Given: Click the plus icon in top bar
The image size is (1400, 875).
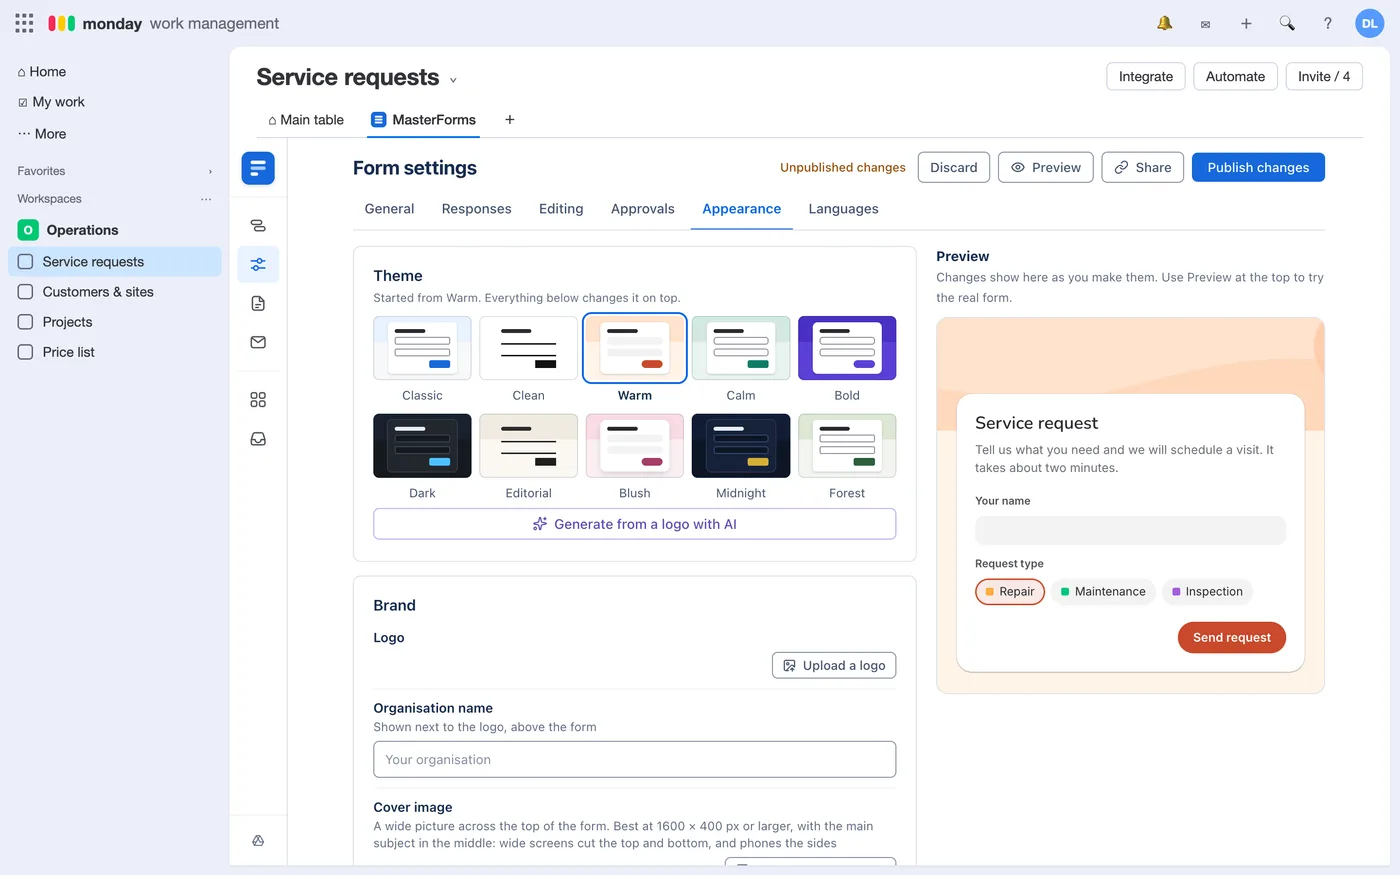Looking at the screenshot, I should point(1246,23).
